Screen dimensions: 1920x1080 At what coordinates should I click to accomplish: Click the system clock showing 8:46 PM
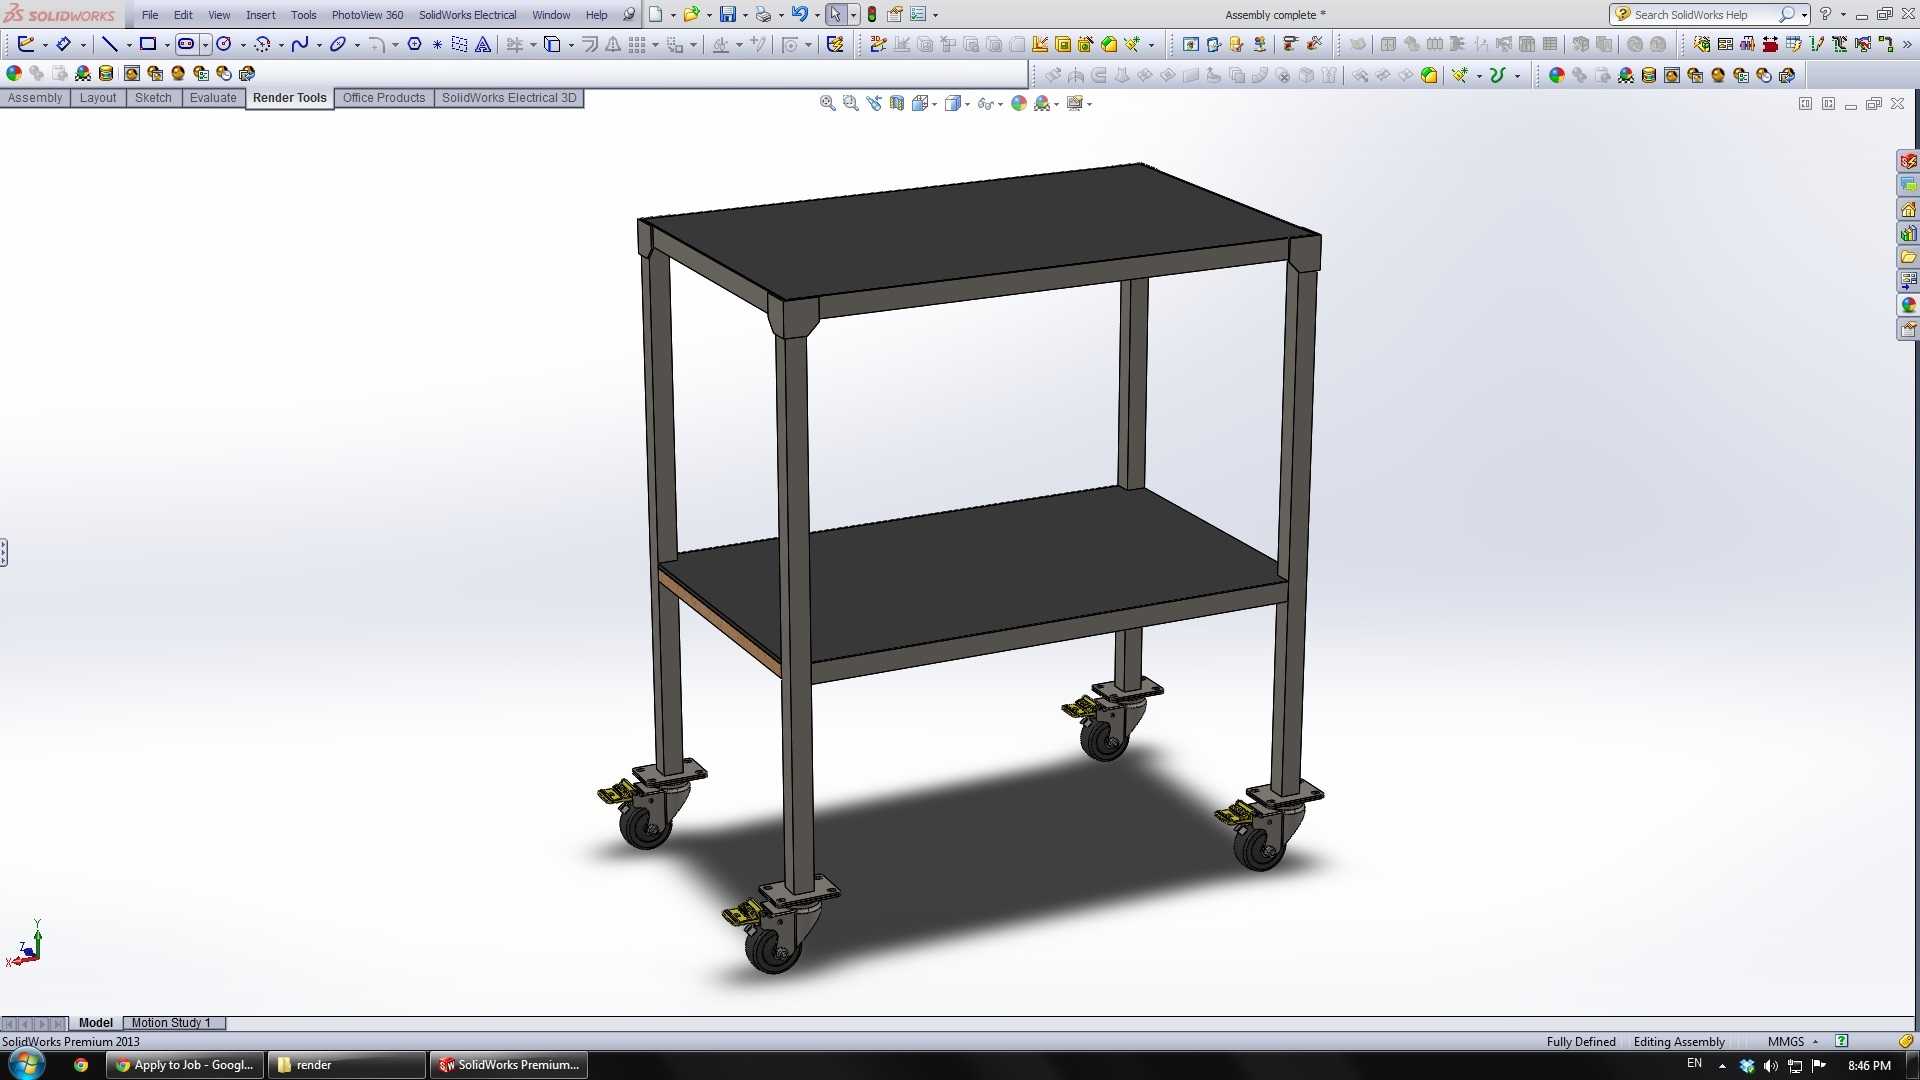click(x=1869, y=1065)
